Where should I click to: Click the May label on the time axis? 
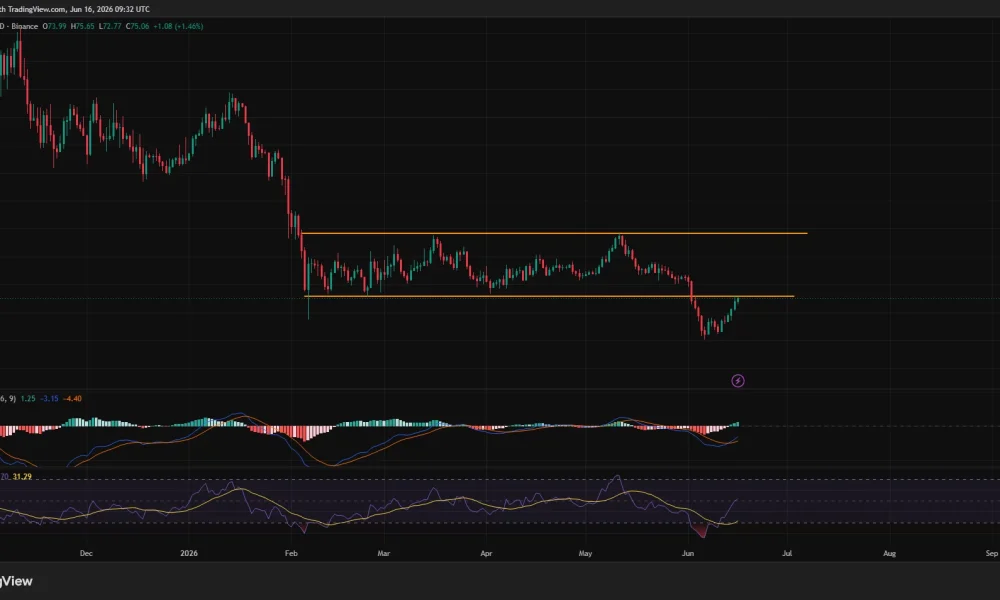click(x=585, y=553)
